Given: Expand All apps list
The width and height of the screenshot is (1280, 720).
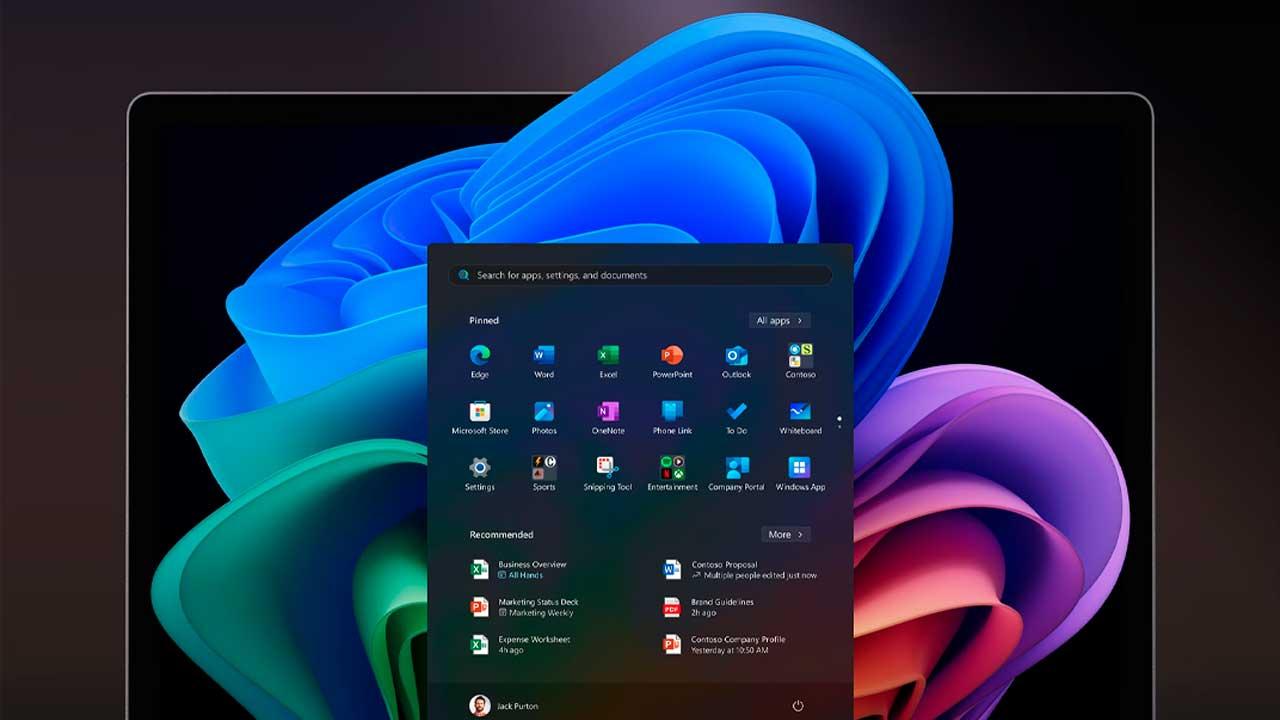Looking at the screenshot, I should click(x=779, y=320).
